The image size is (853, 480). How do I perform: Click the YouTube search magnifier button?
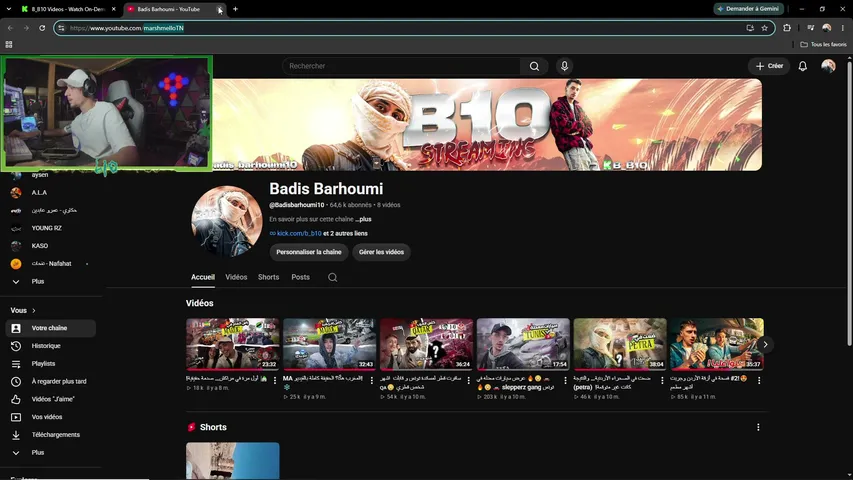pyautogui.click(x=534, y=66)
